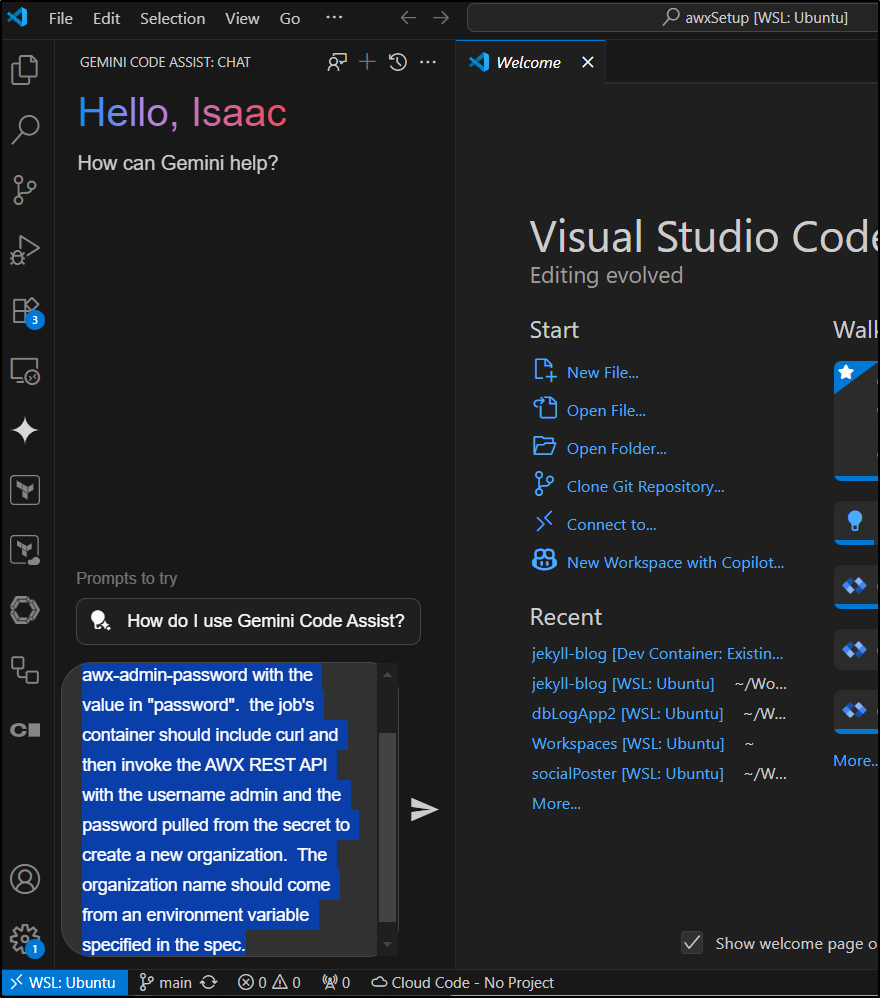Open the Edit menu
Screen dimensions: 880x998
pos(106,18)
